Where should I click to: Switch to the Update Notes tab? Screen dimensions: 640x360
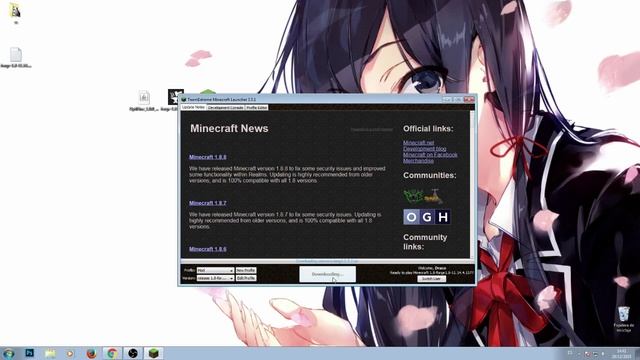[193, 107]
